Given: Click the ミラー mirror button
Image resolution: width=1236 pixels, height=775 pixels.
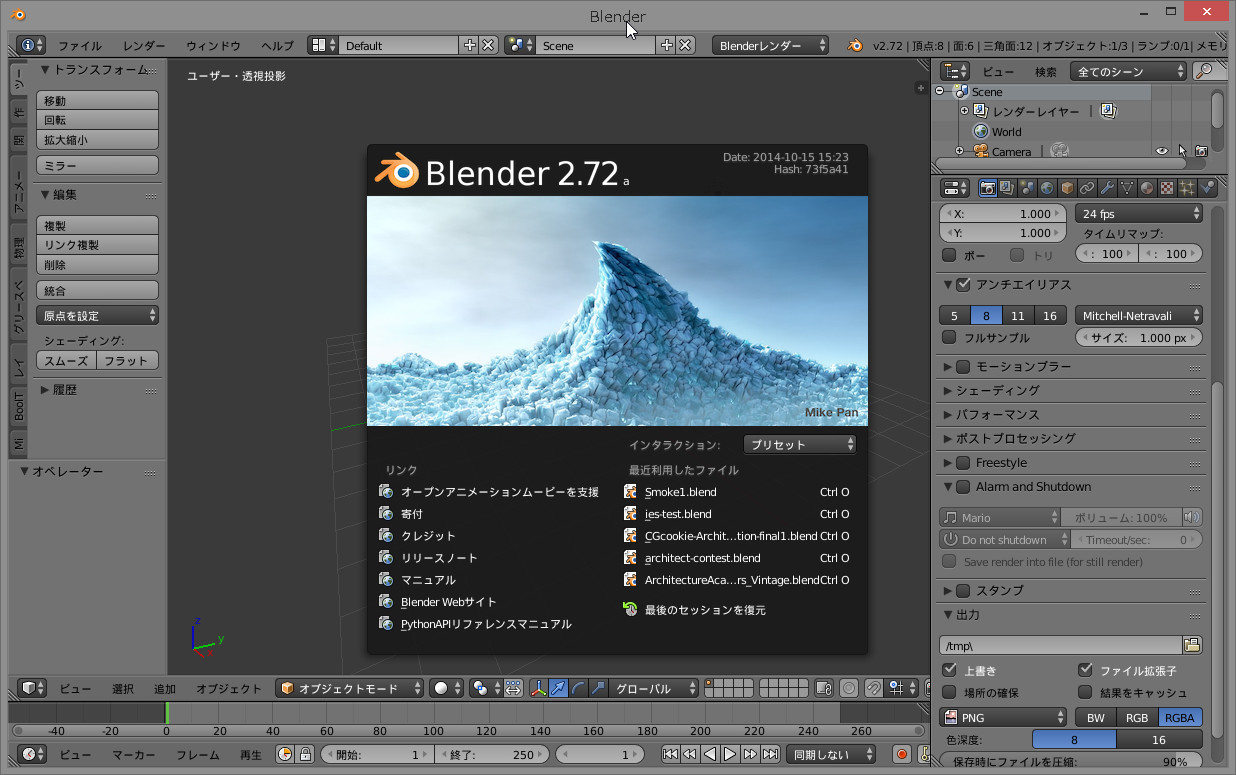Looking at the screenshot, I should coord(98,166).
